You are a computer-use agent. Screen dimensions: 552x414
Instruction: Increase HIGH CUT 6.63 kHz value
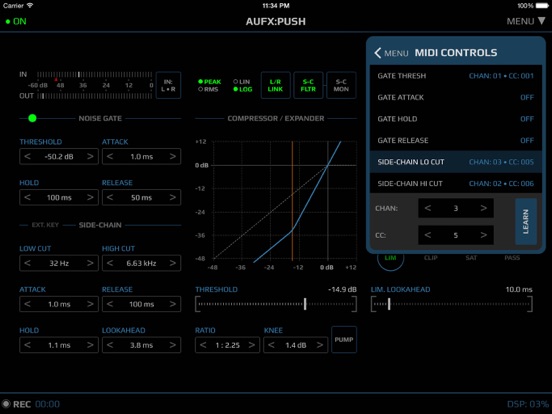point(172,263)
